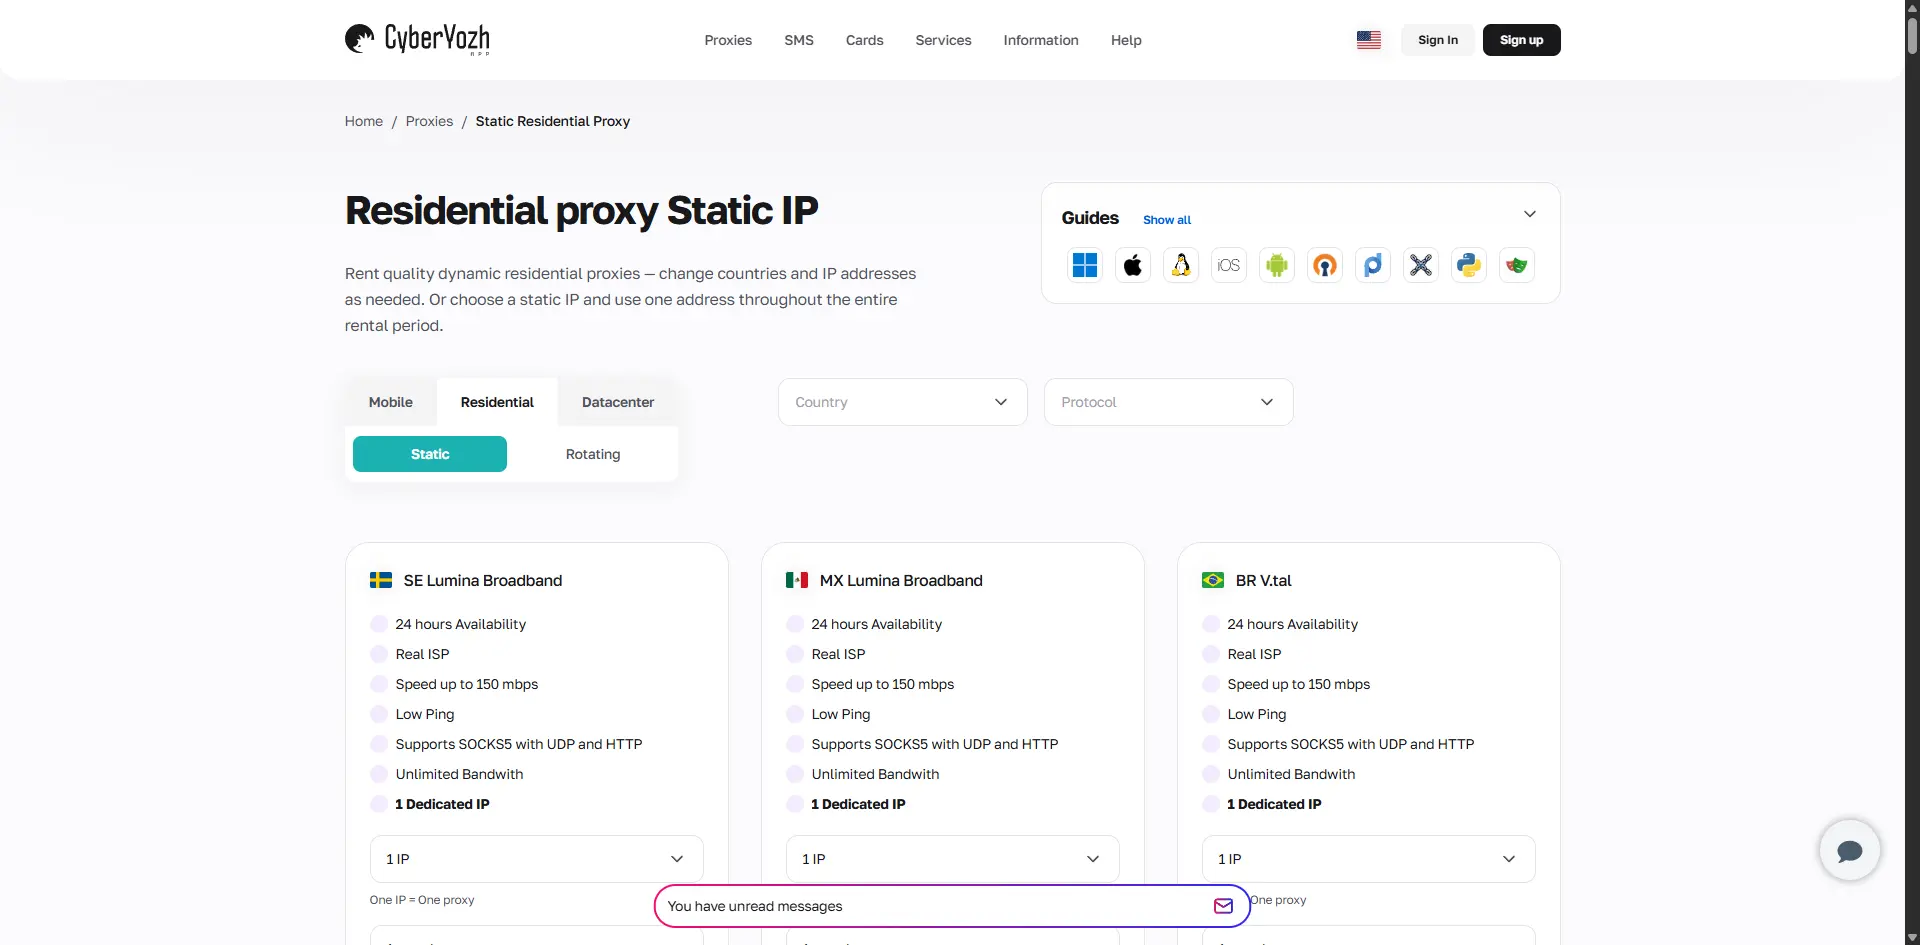Open the Python guide icon
The width and height of the screenshot is (1920, 945).
[x=1469, y=265]
